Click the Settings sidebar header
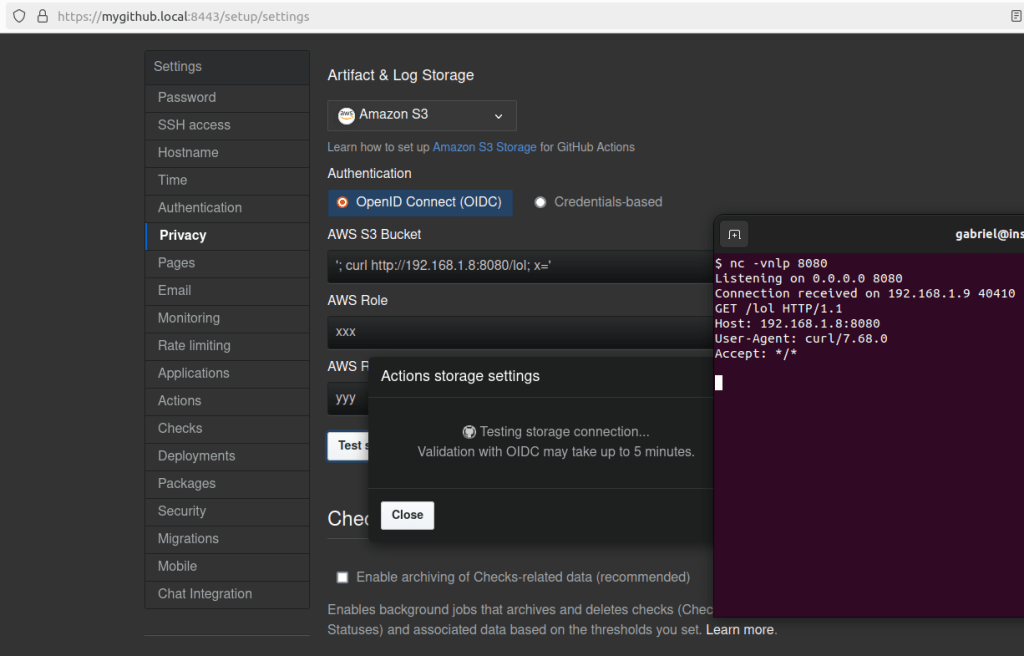 (x=227, y=67)
